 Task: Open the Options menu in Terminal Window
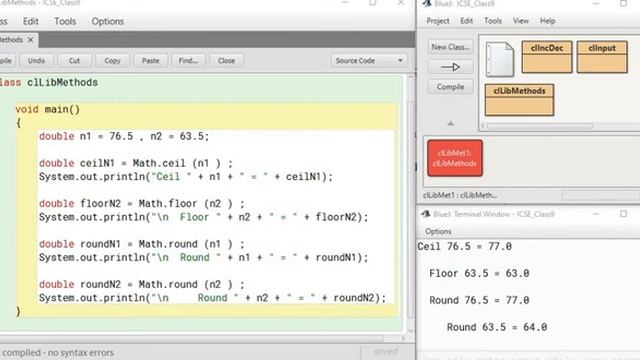coord(438,231)
